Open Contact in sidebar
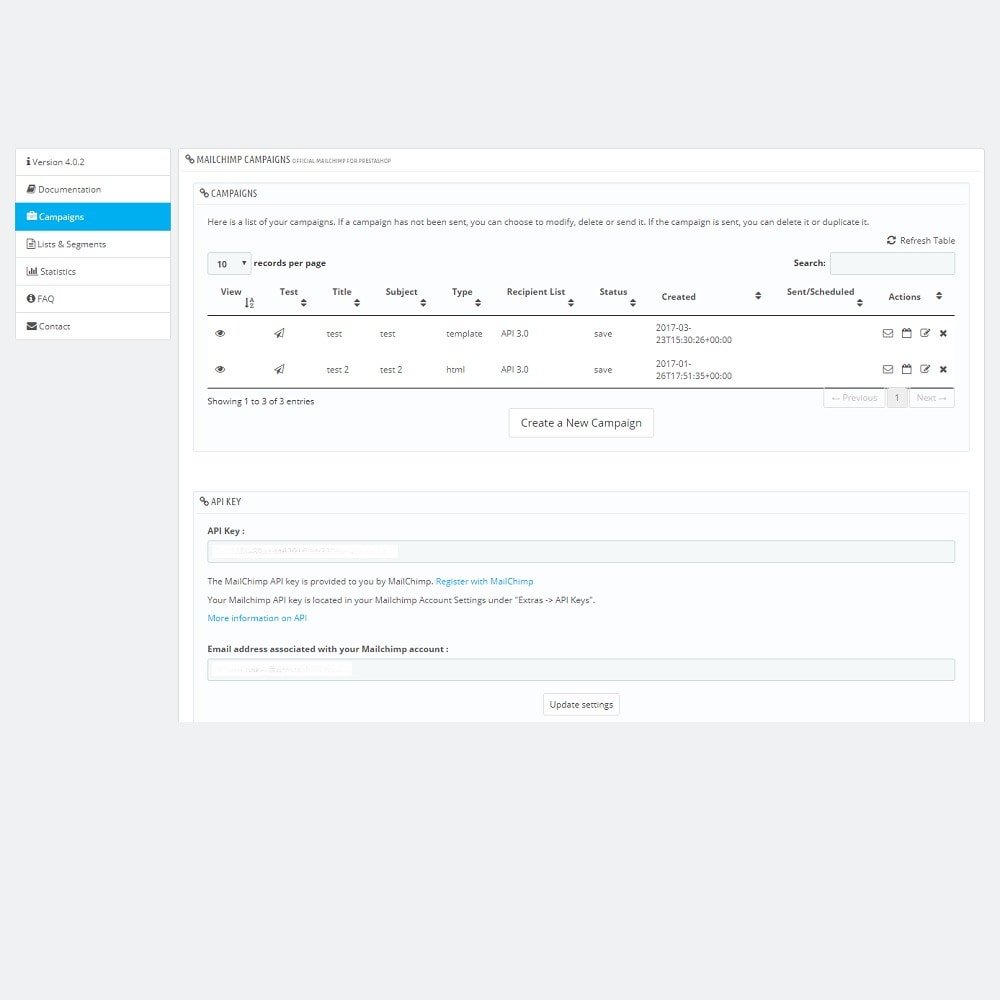The height and width of the screenshot is (1000, 1000). (x=92, y=326)
